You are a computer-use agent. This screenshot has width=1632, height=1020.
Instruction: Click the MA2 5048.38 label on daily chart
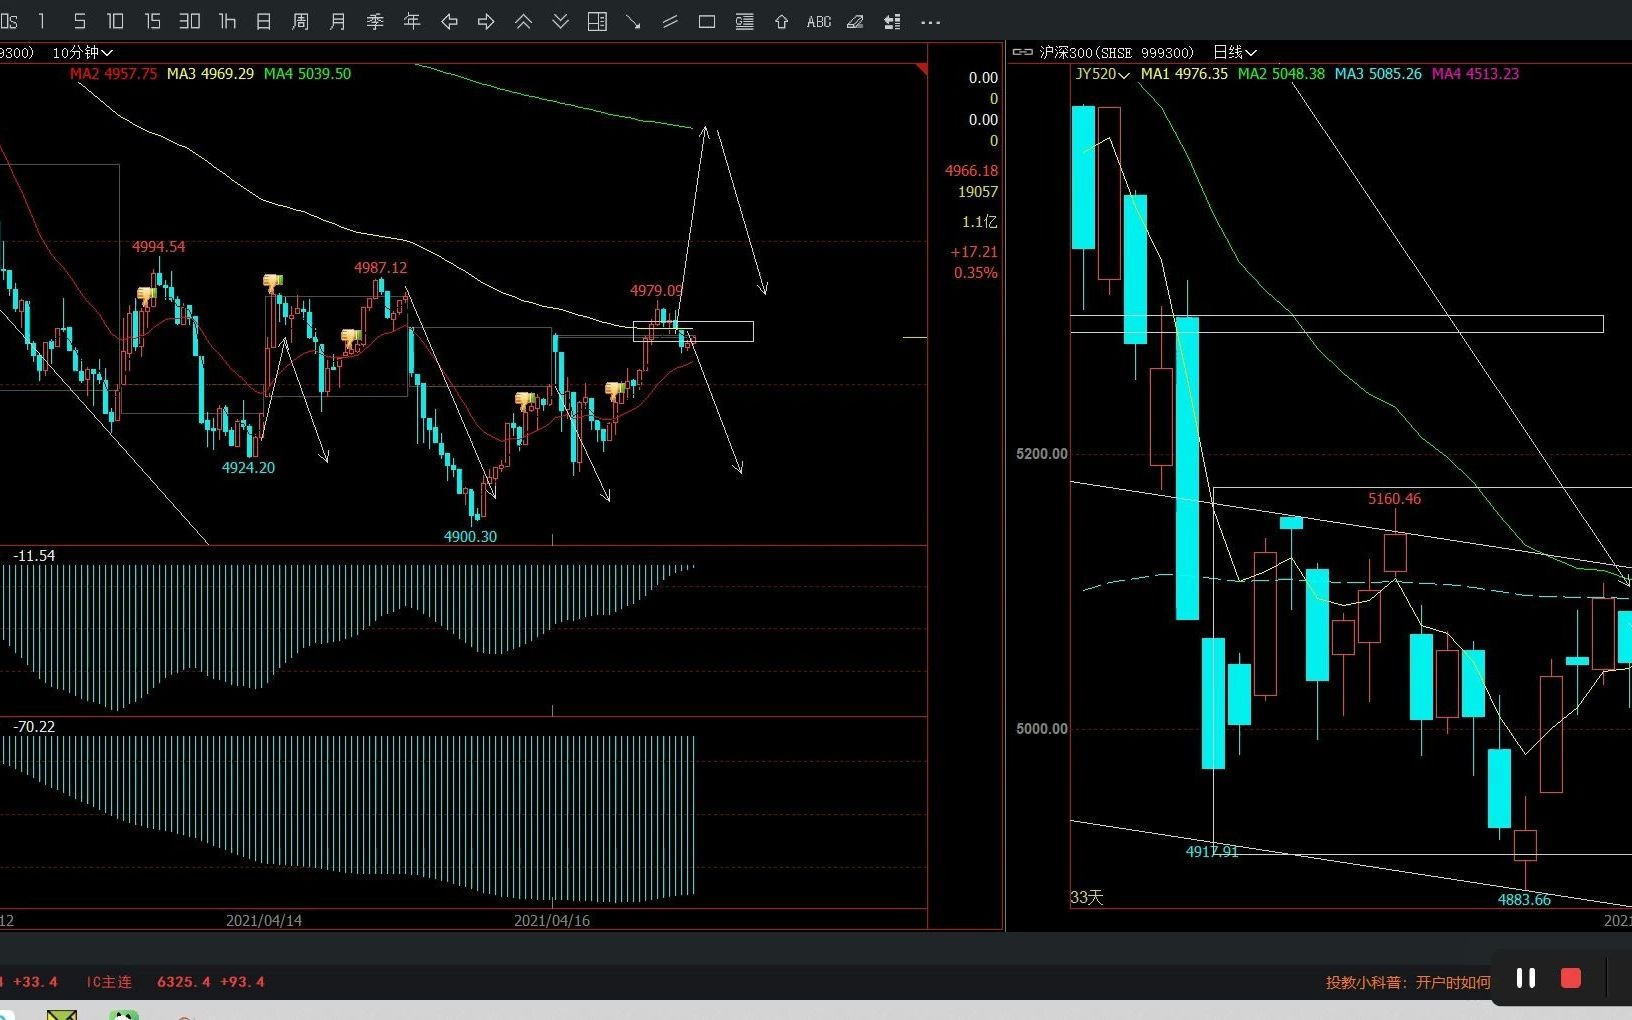1281,74
